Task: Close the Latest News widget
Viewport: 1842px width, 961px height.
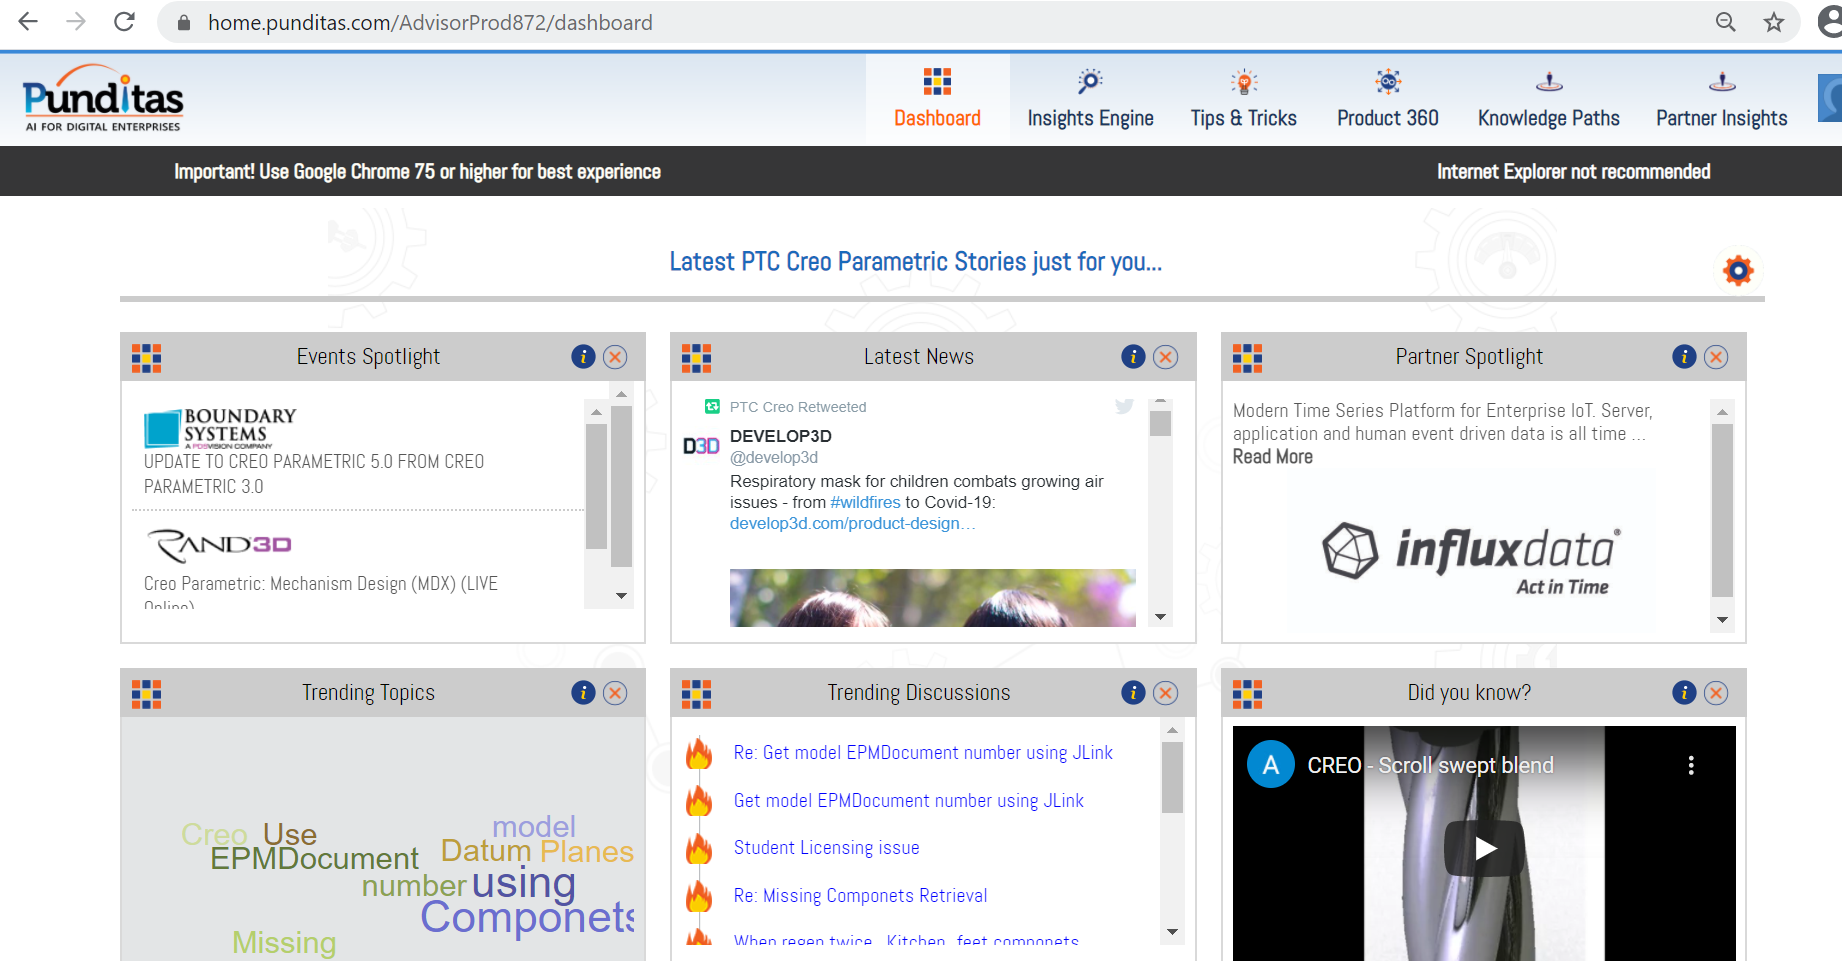Action: [1166, 357]
